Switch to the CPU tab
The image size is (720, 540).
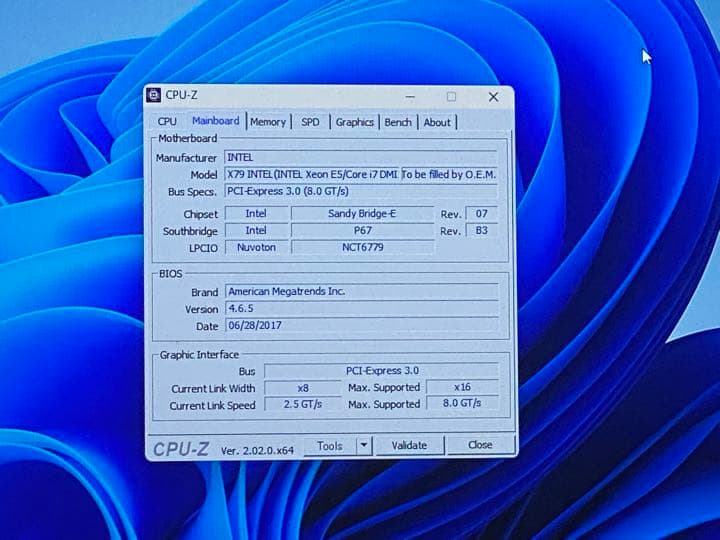pos(167,122)
